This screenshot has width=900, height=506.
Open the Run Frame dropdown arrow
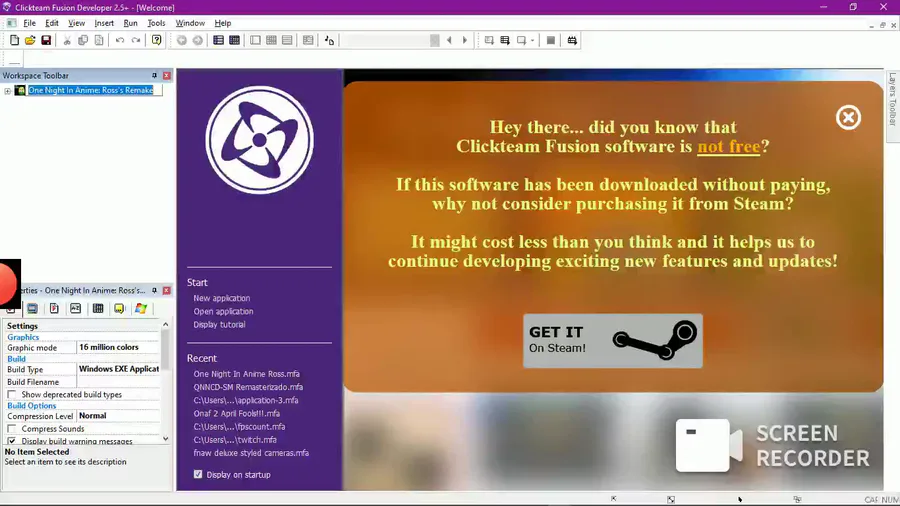[x=532, y=40]
